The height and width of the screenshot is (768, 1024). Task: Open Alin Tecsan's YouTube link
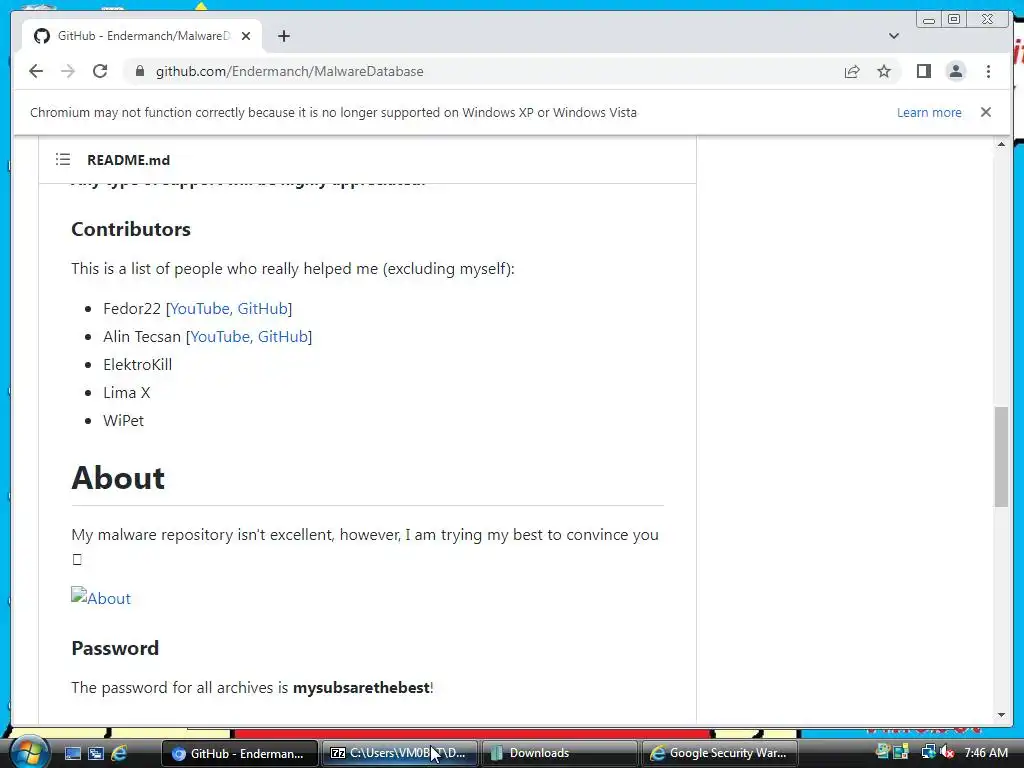pyautogui.click(x=220, y=336)
